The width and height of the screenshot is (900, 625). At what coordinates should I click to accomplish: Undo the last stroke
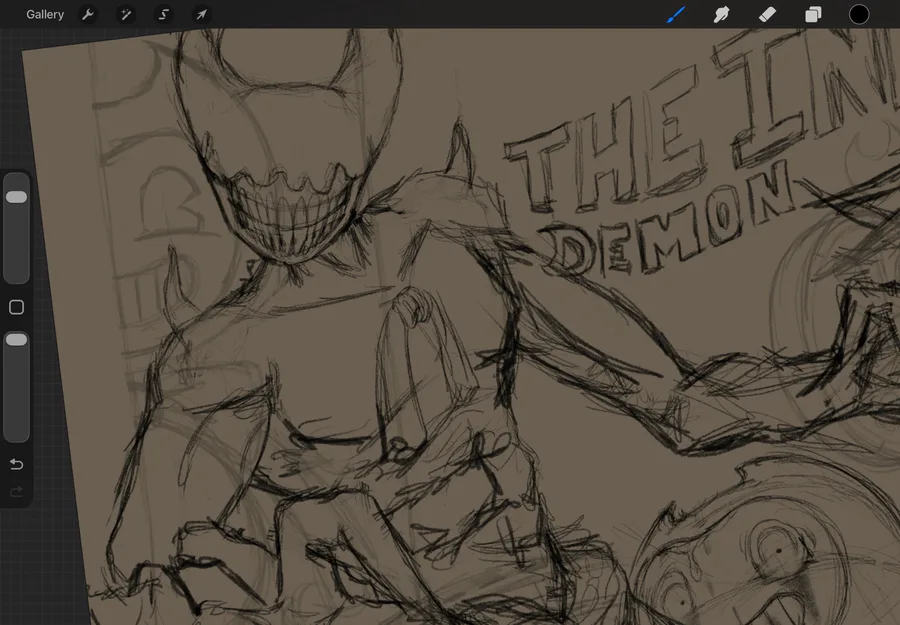(x=16, y=464)
